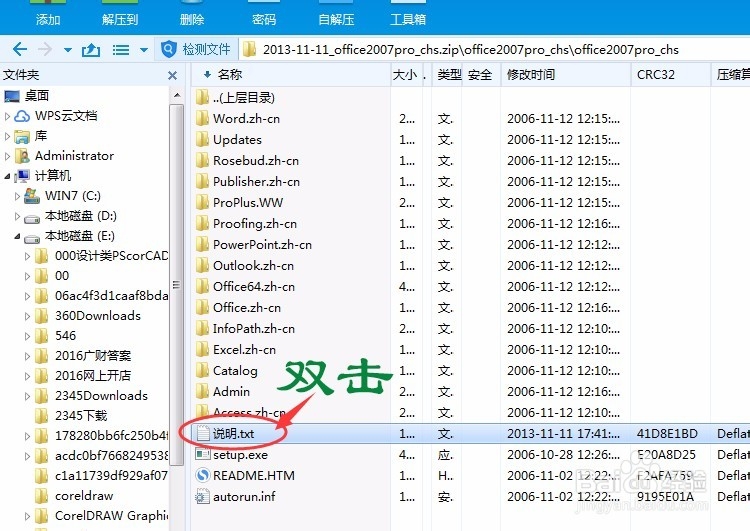Select the Outlook.zh-cn folder icon
Viewport: 750px width, 531px height.
pyautogui.click(x=202, y=266)
